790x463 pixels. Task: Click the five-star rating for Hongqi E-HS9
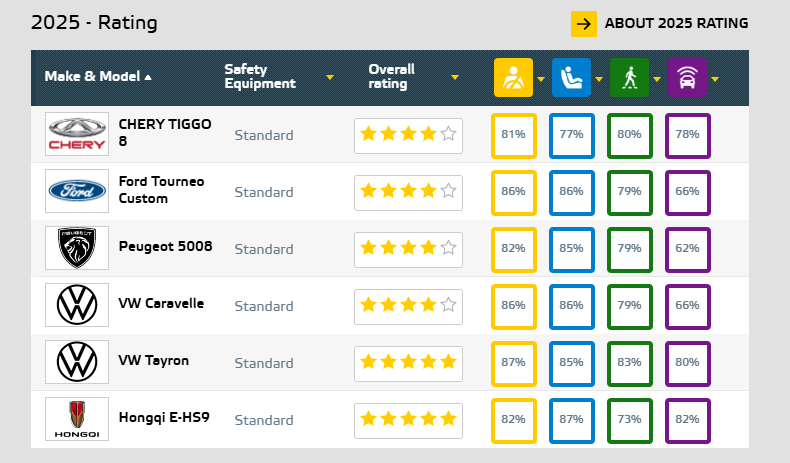click(x=408, y=420)
